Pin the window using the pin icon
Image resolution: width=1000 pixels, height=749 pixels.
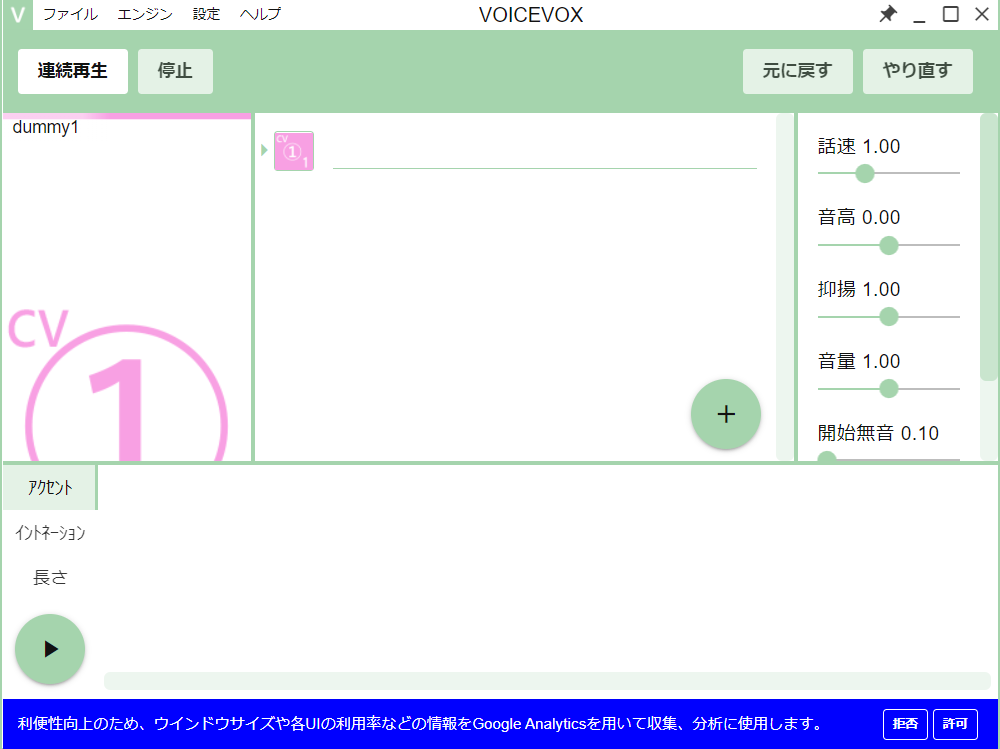[x=887, y=14]
